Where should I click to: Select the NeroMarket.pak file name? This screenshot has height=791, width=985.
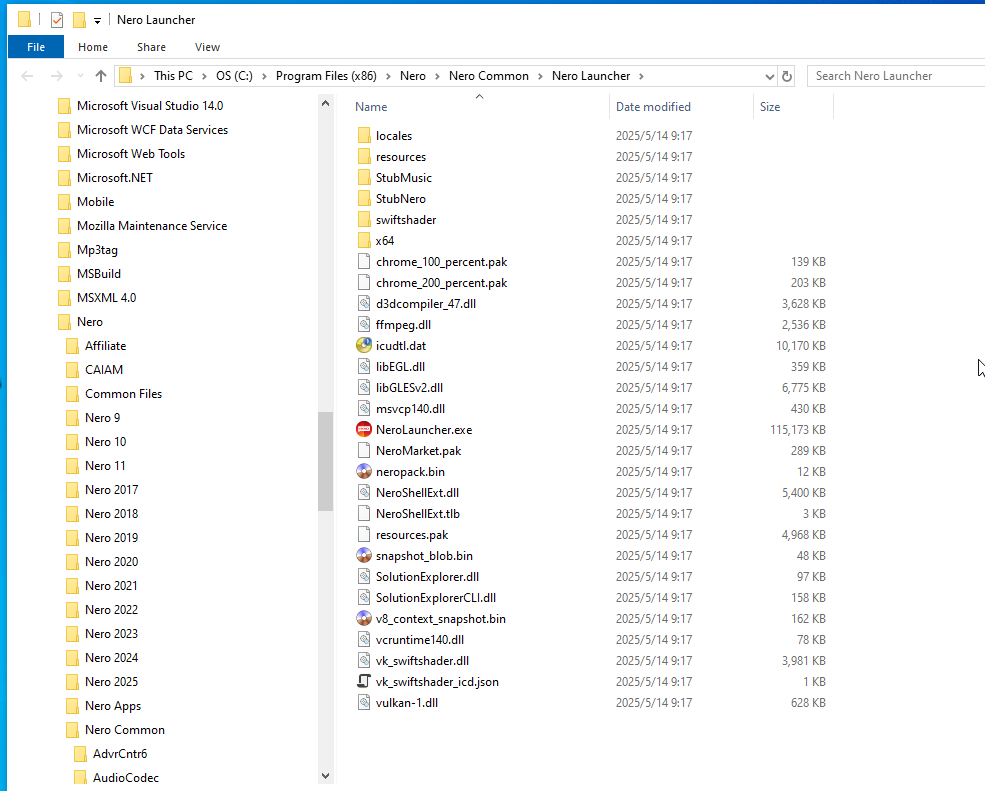(418, 450)
